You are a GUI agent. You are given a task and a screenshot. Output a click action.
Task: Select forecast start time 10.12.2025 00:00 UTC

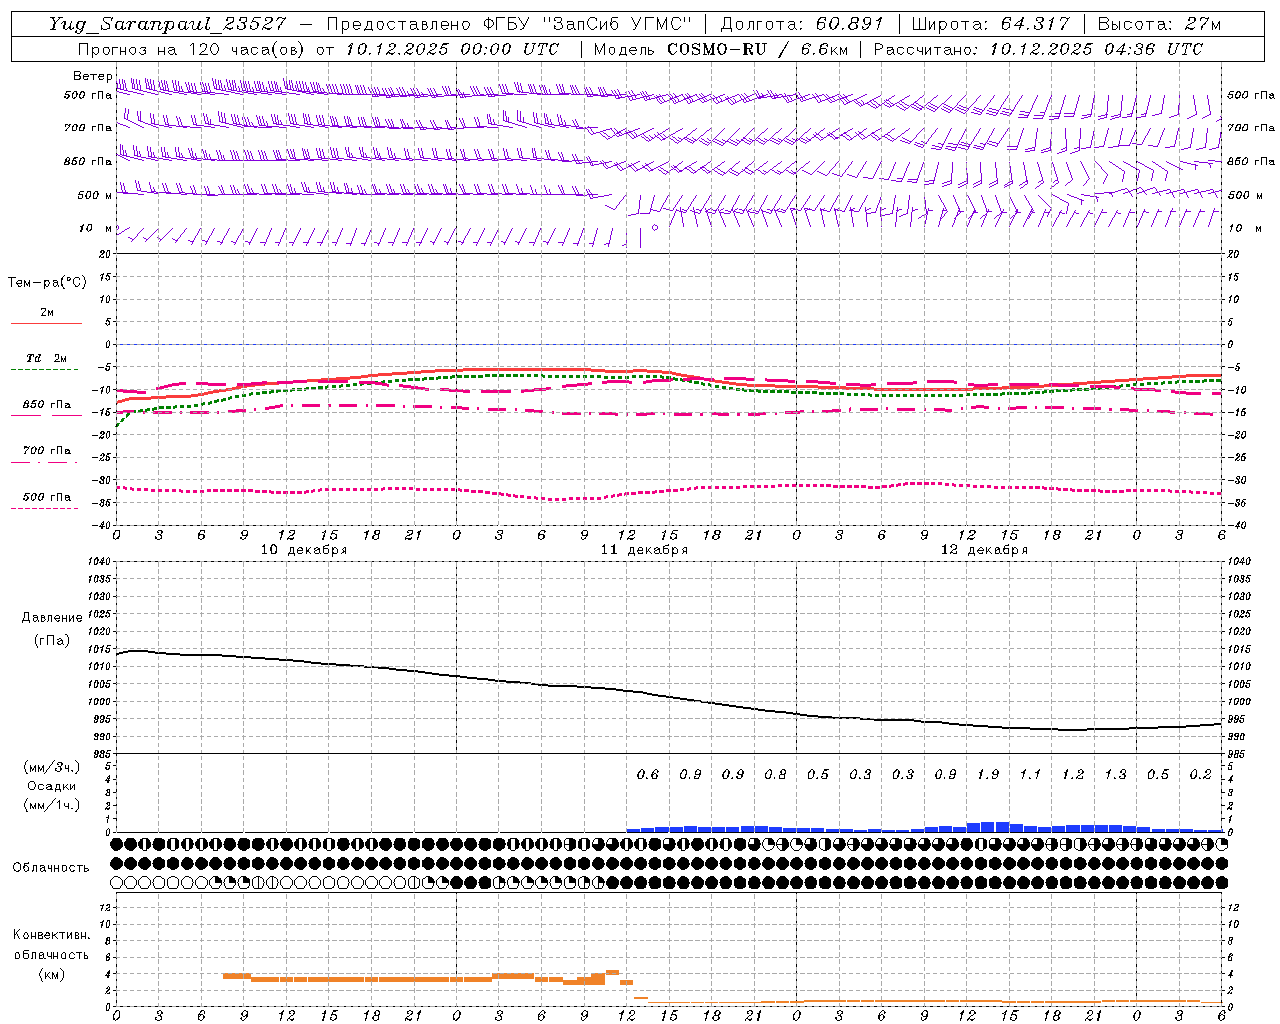tap(452, 49)
